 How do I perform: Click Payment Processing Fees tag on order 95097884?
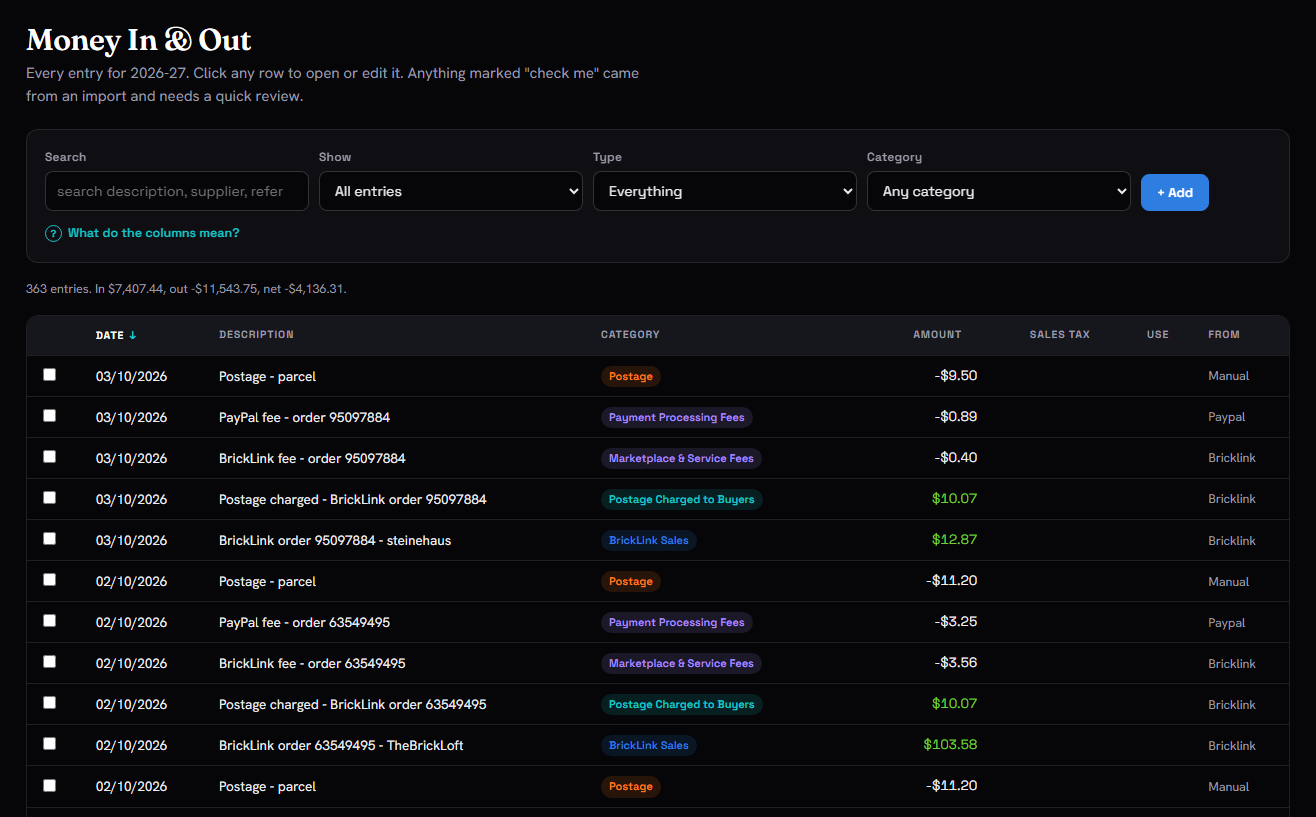coord(677,417)
